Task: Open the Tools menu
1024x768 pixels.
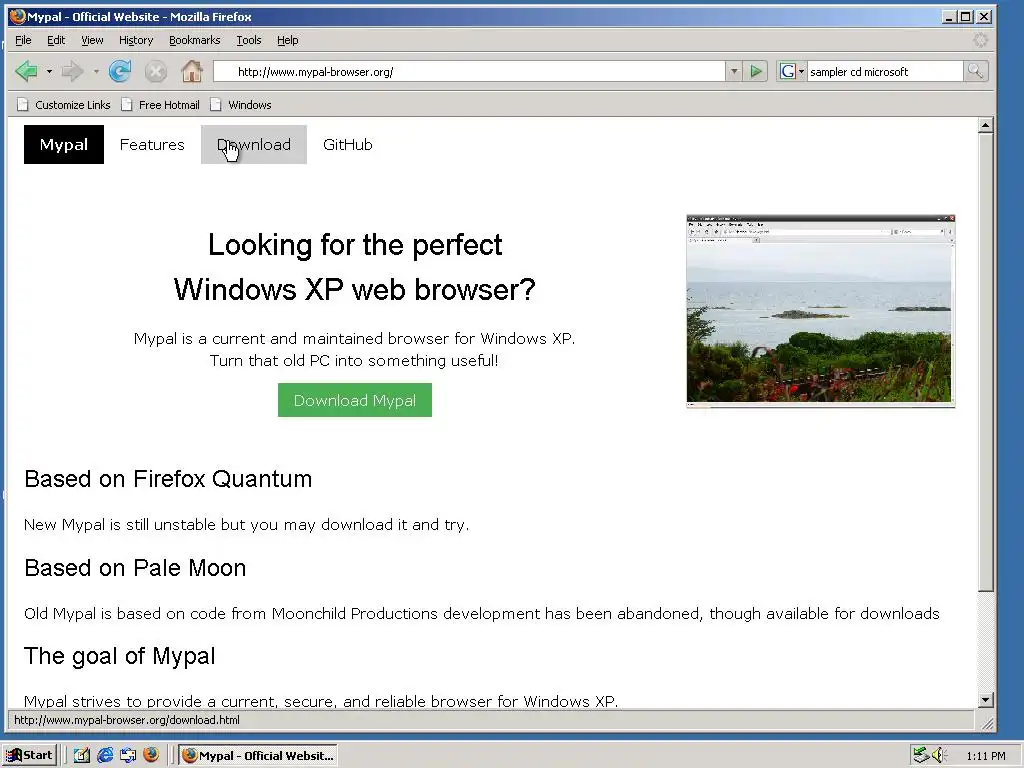Action: [x=249, y=40]
